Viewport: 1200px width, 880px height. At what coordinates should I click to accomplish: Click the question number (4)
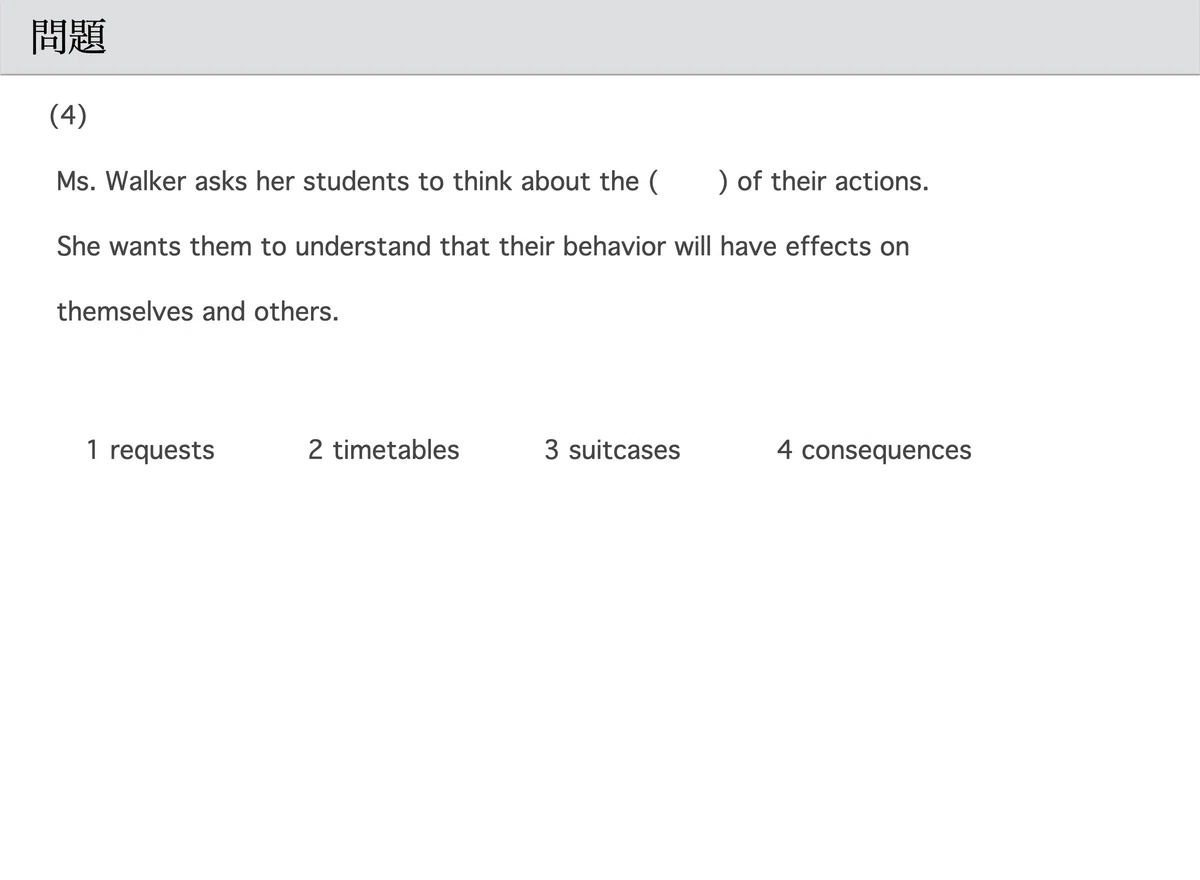[x=68, y=116]
